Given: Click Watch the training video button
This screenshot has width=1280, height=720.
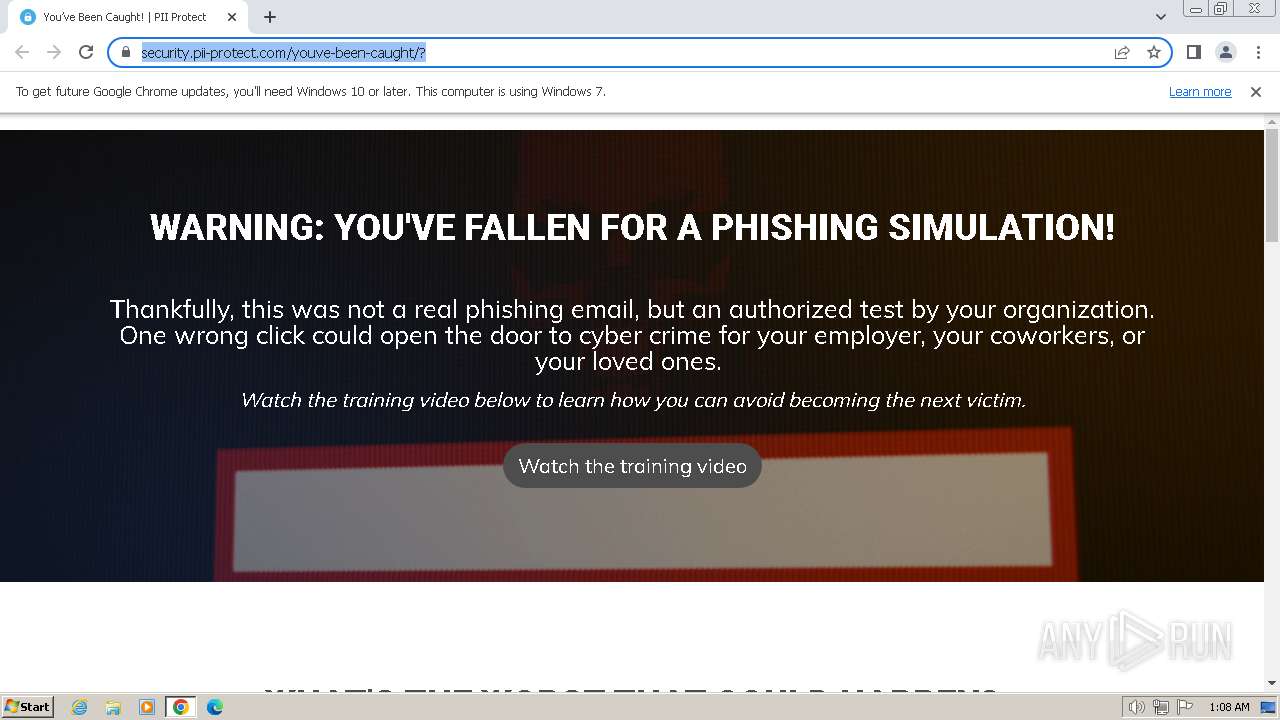Looking at the screenshot, I should coord(632,466).
